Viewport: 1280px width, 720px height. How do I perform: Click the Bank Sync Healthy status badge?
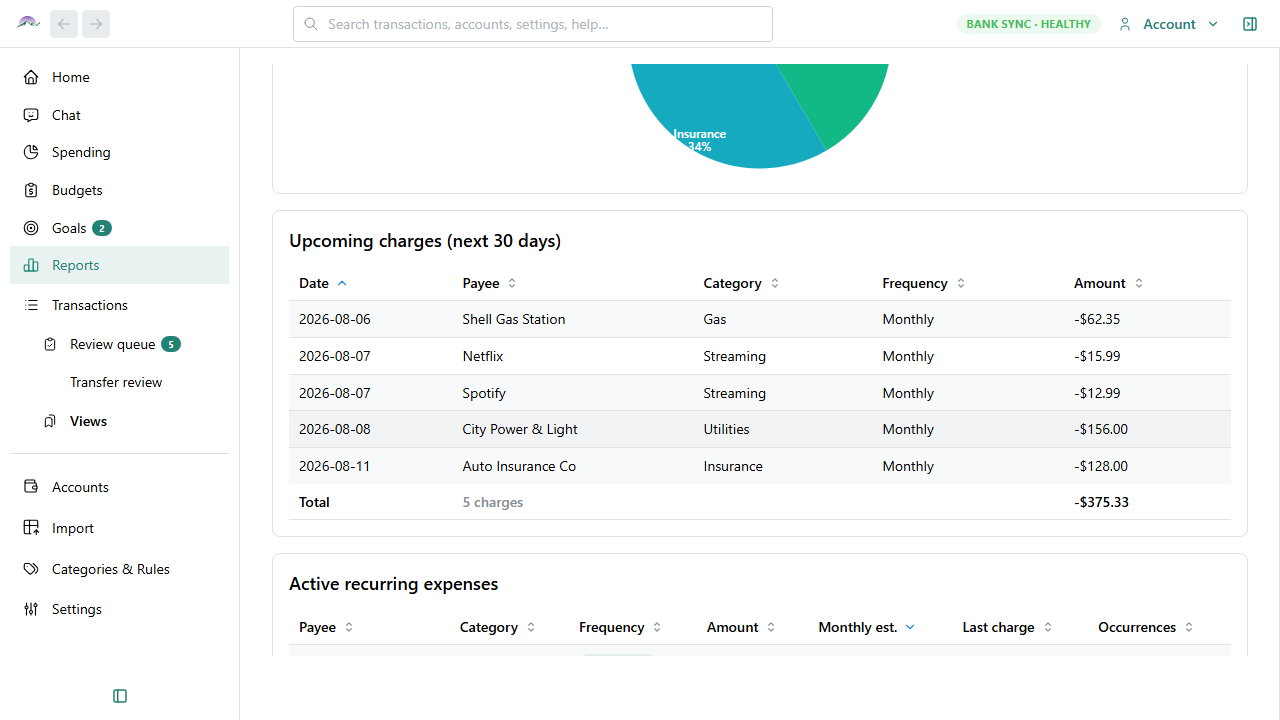click(1028, 24)
